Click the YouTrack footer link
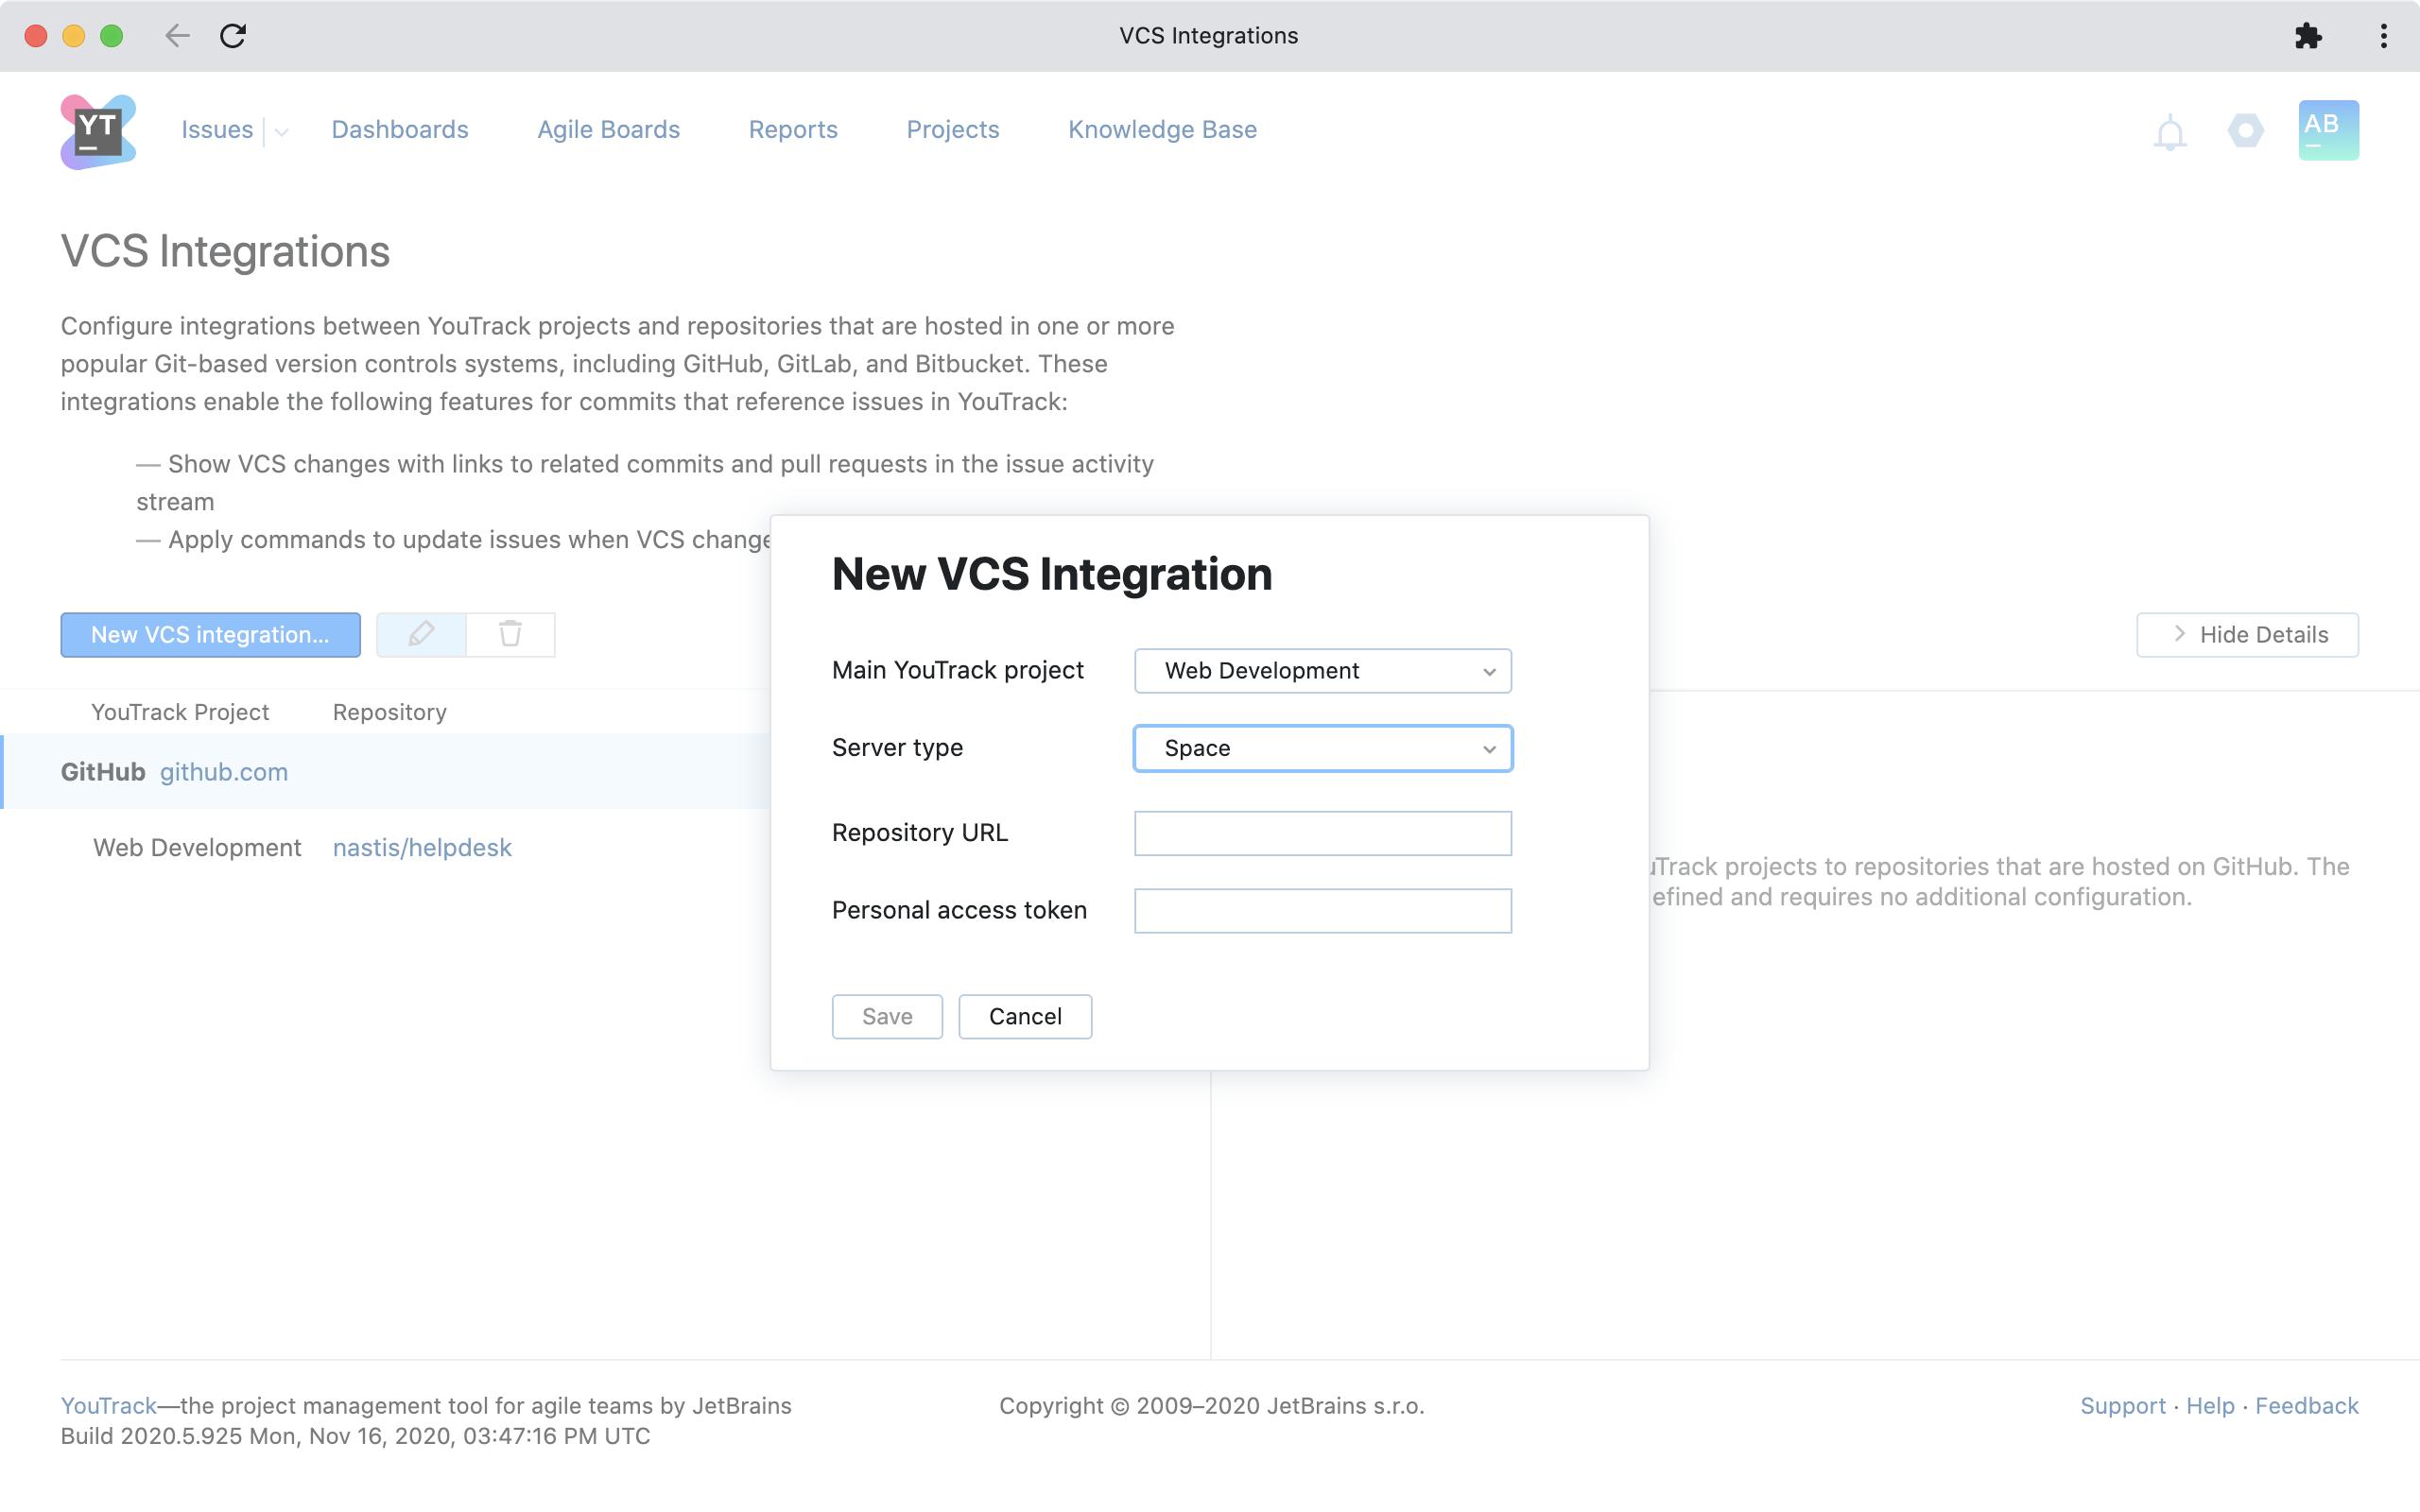Screen dimensions: 2420x1512 pos(108,1405)
